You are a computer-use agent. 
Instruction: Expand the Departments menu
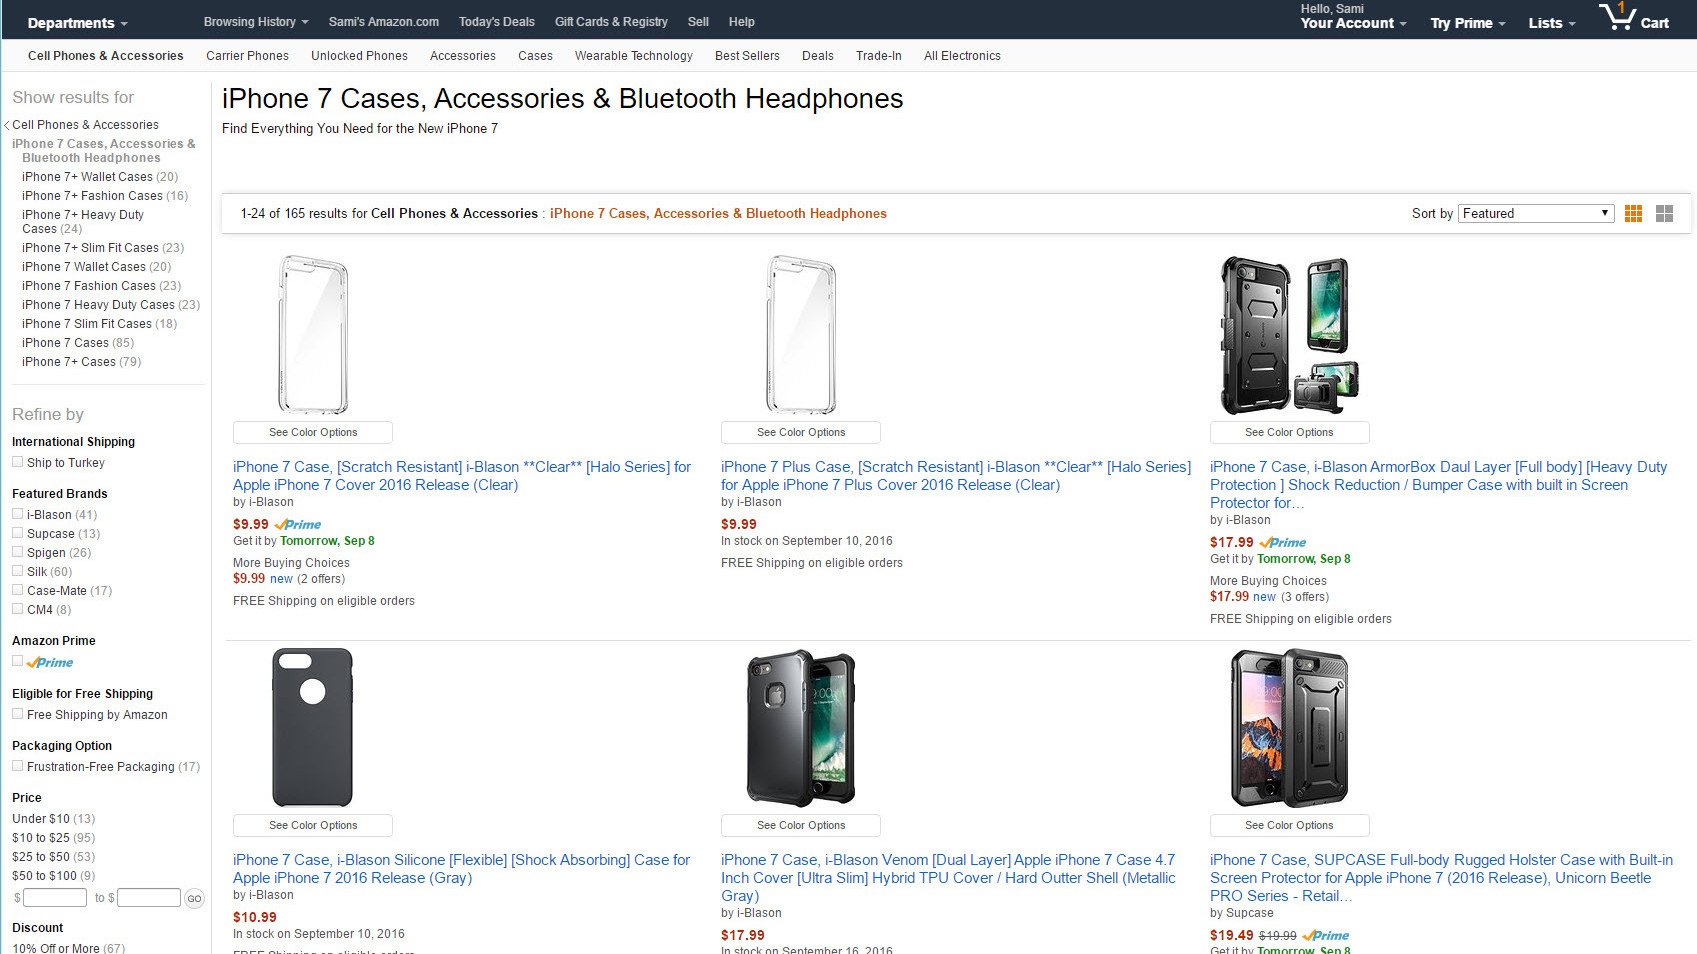pos(75,21)
